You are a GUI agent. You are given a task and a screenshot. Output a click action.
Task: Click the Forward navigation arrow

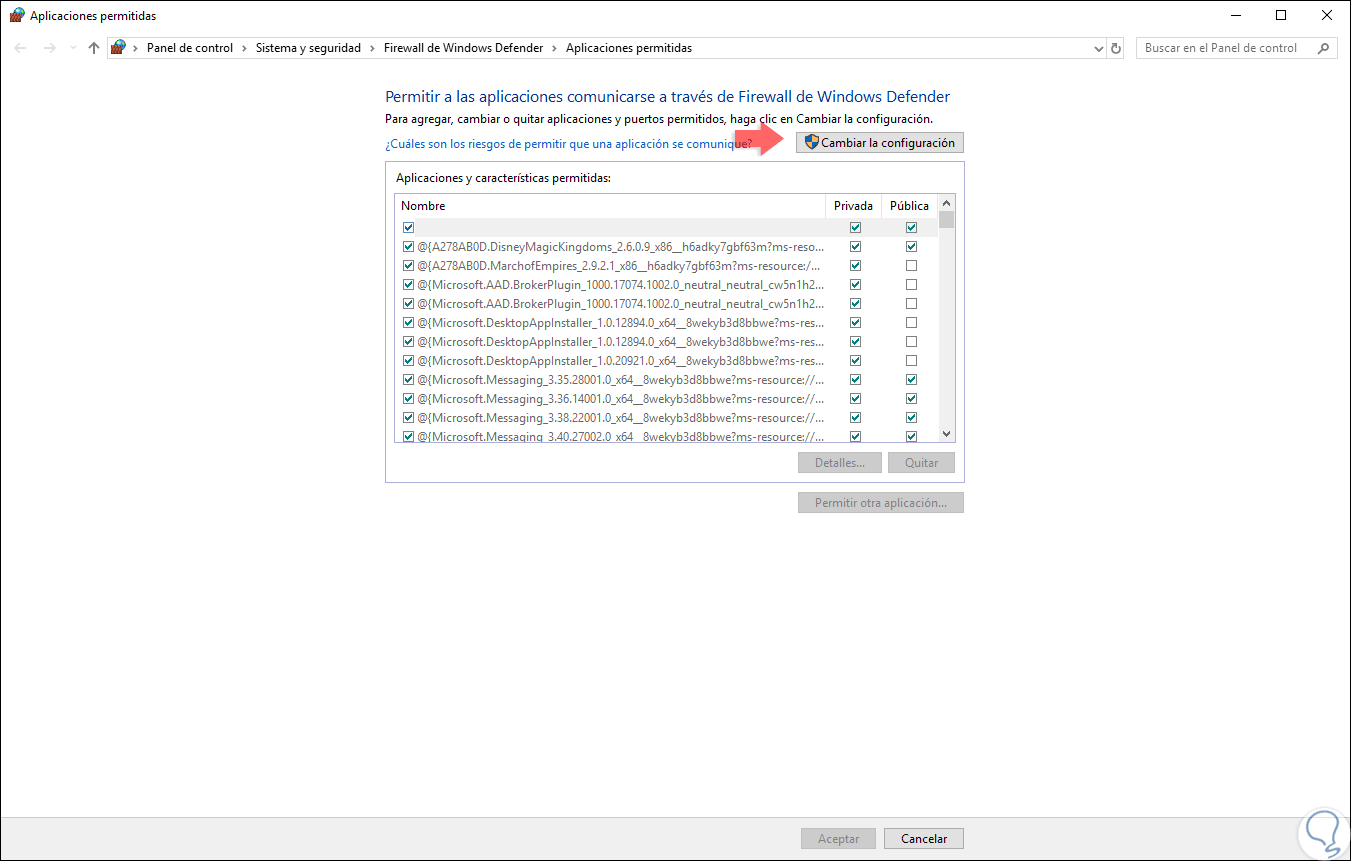tap(50, 48)
